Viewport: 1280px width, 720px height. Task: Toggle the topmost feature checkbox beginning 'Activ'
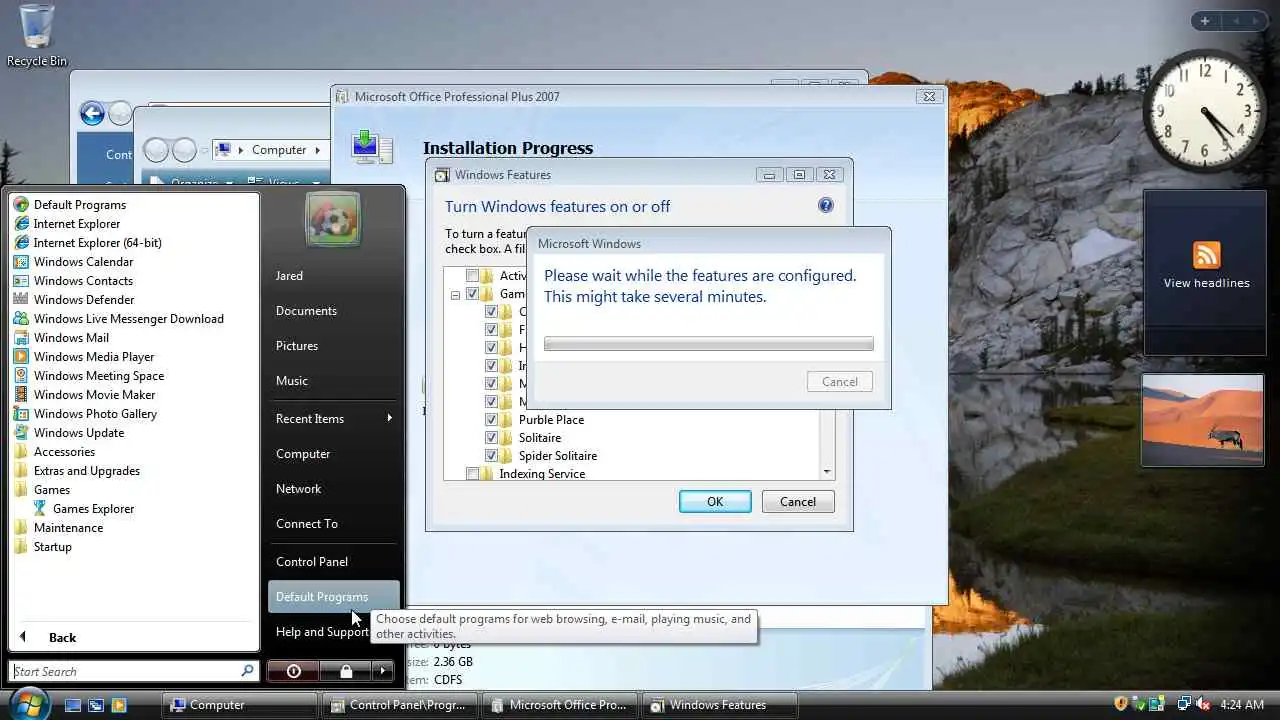click(x=472, y=276)
